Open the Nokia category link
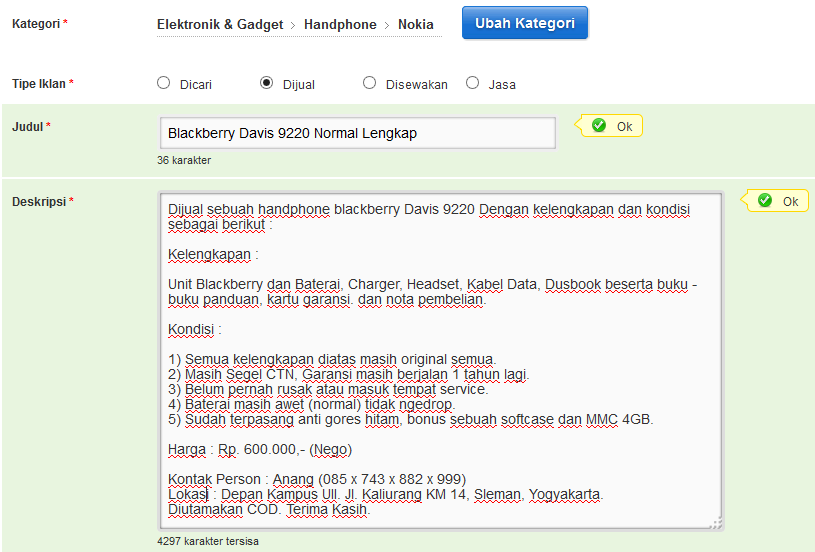The image size is (815, 552). 416,24
